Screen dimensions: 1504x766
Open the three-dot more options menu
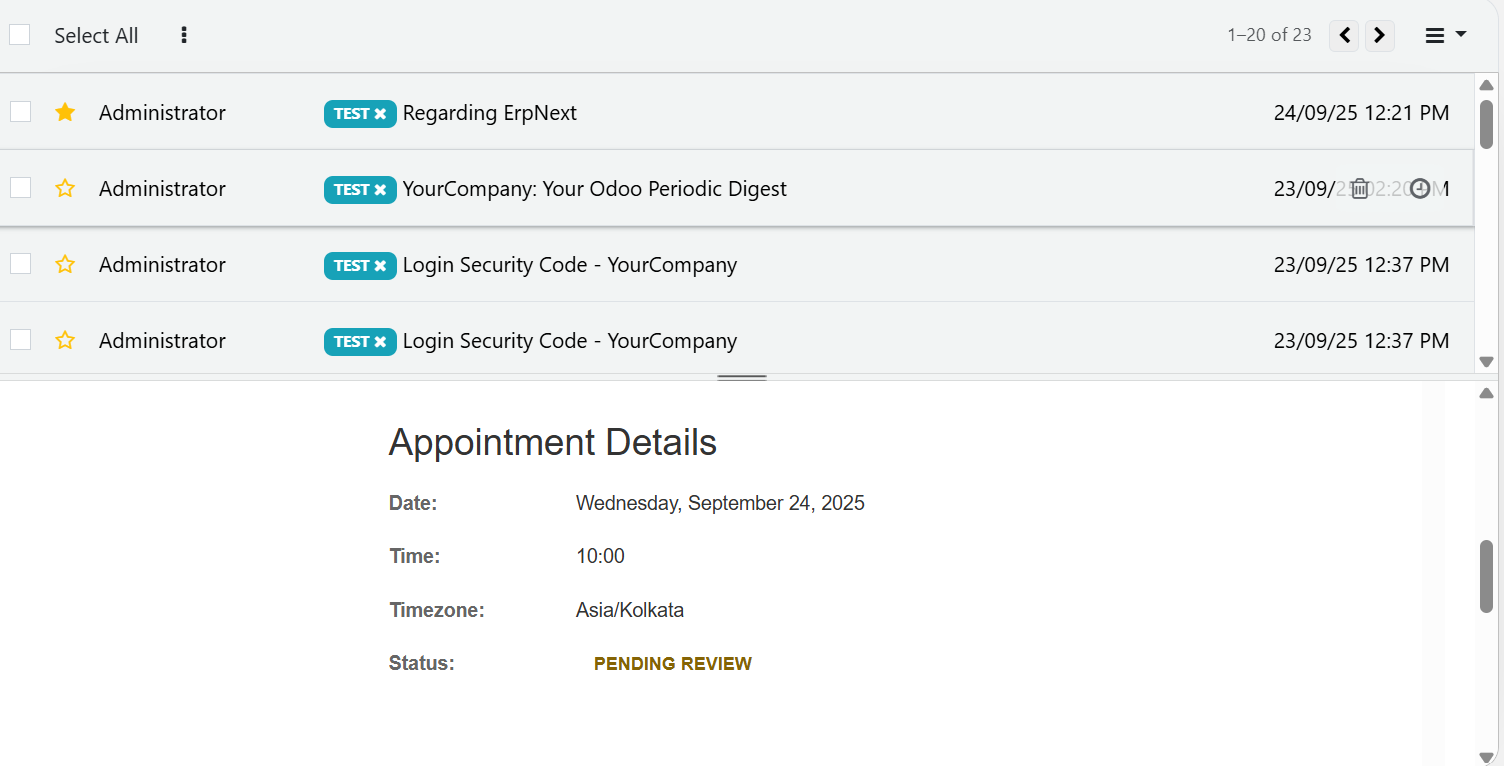click(x=184, y=35)
